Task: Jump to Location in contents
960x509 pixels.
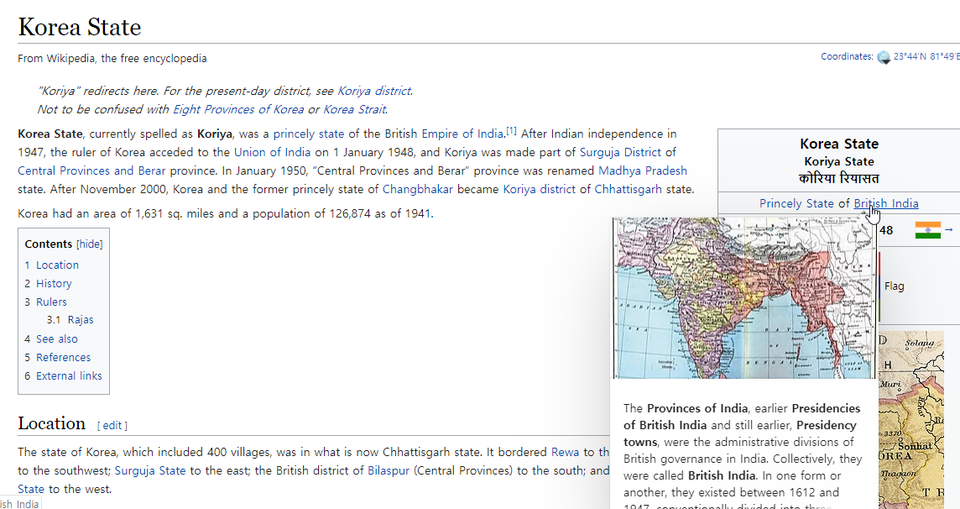Action: (x=57, y=265)
